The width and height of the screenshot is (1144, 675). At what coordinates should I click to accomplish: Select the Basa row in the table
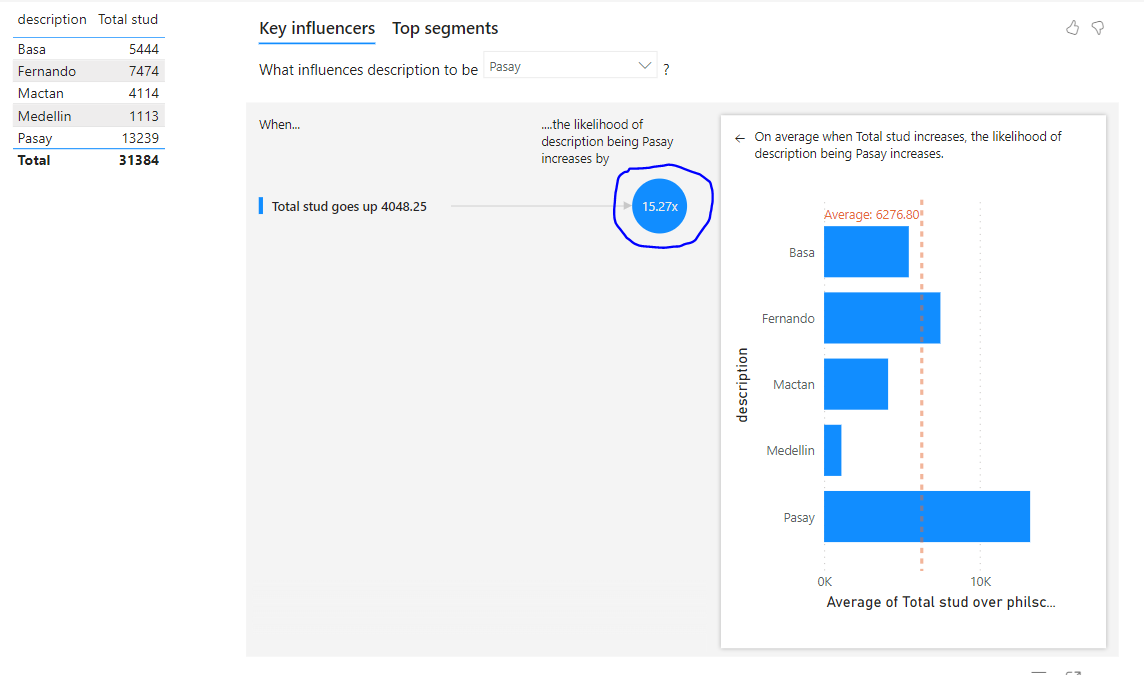click(88, 49)
